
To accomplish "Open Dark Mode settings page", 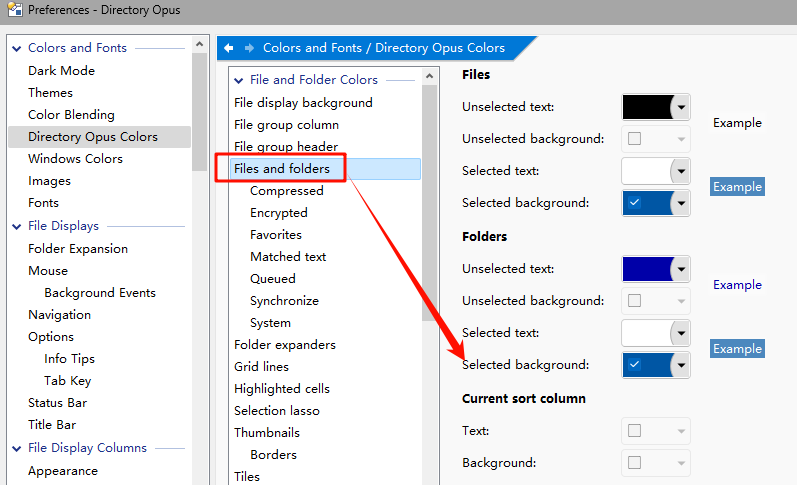I will click(62, 71).
